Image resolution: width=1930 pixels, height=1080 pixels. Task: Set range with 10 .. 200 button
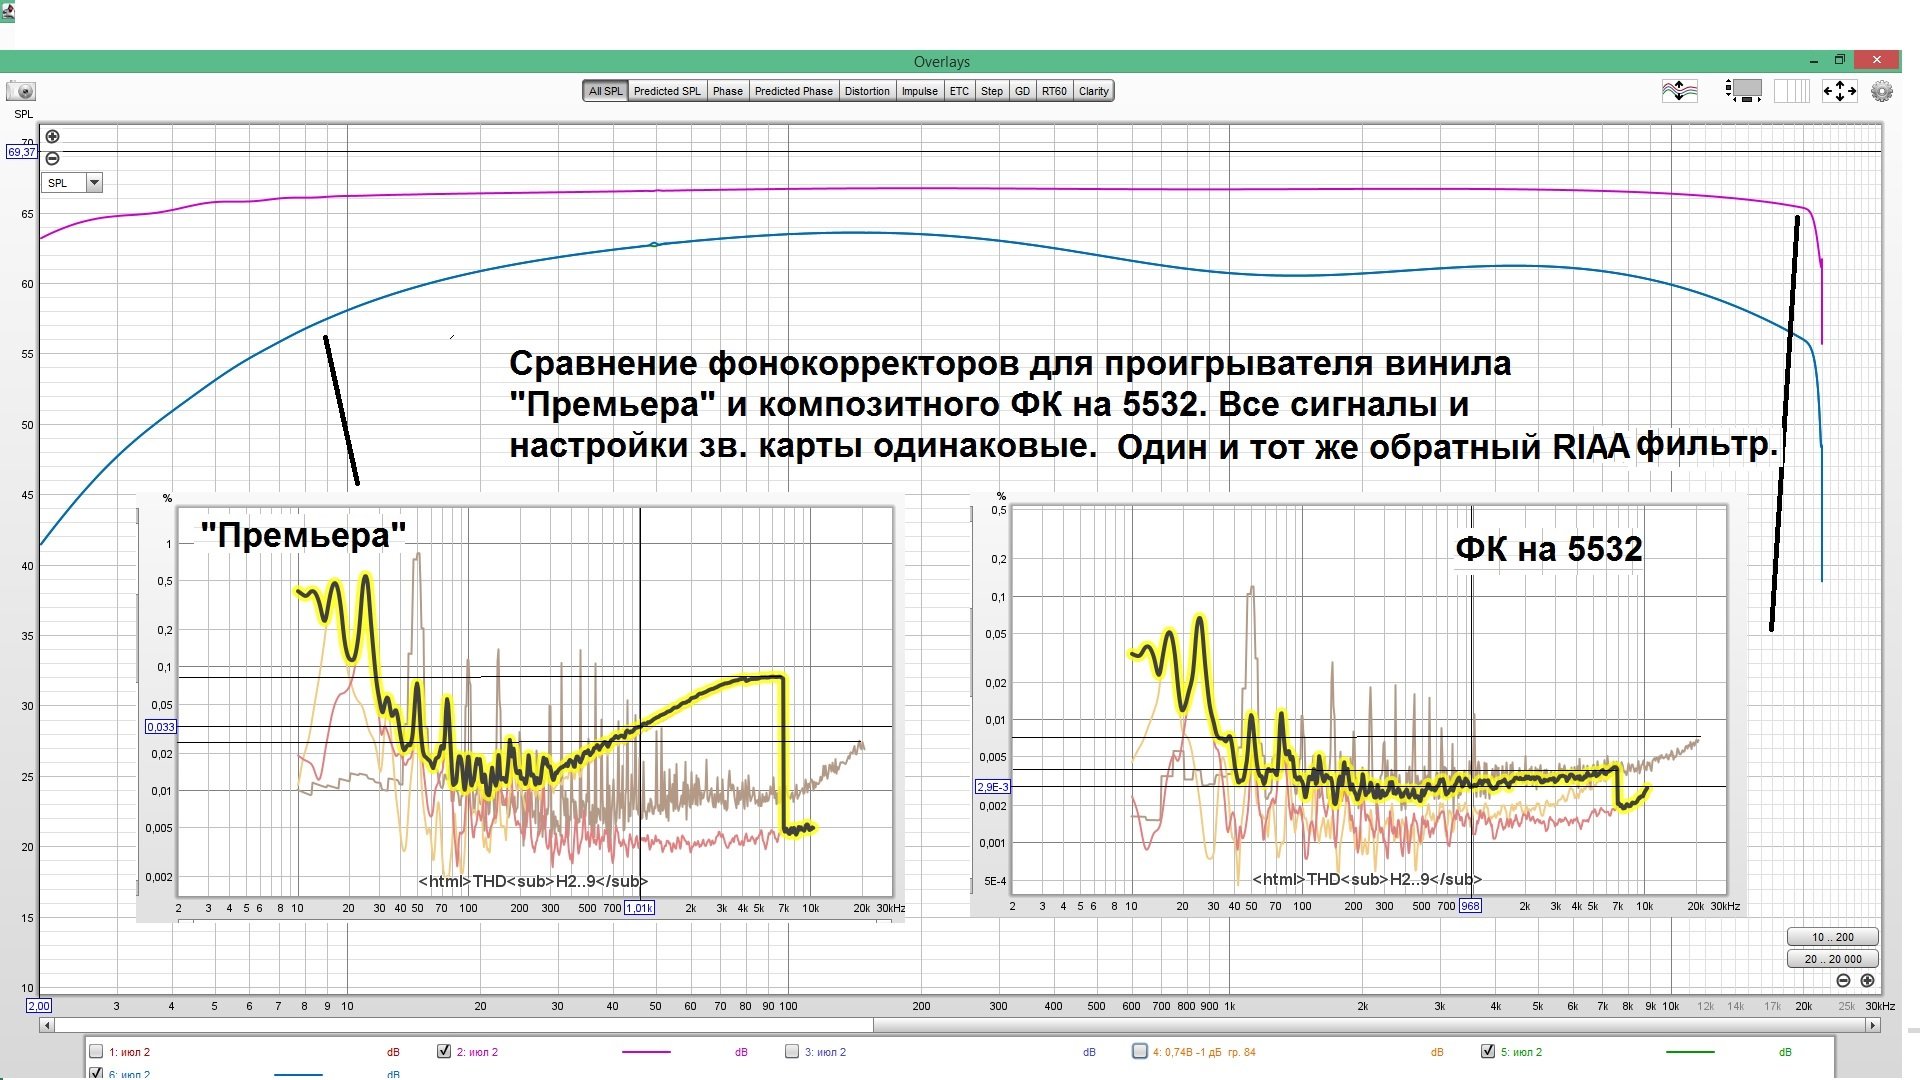click(1832, 937)
